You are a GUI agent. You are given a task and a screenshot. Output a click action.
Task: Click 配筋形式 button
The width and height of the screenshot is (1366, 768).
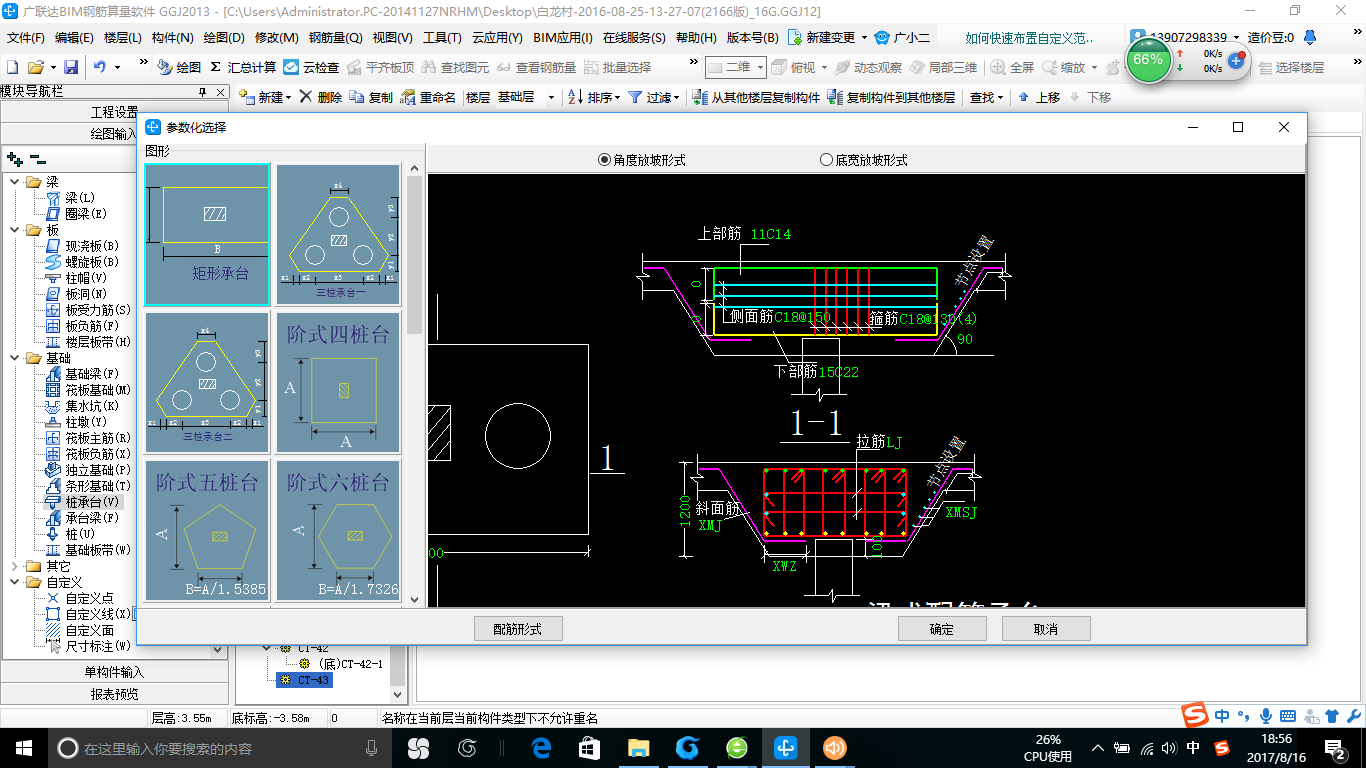click(x=518, y=629)
